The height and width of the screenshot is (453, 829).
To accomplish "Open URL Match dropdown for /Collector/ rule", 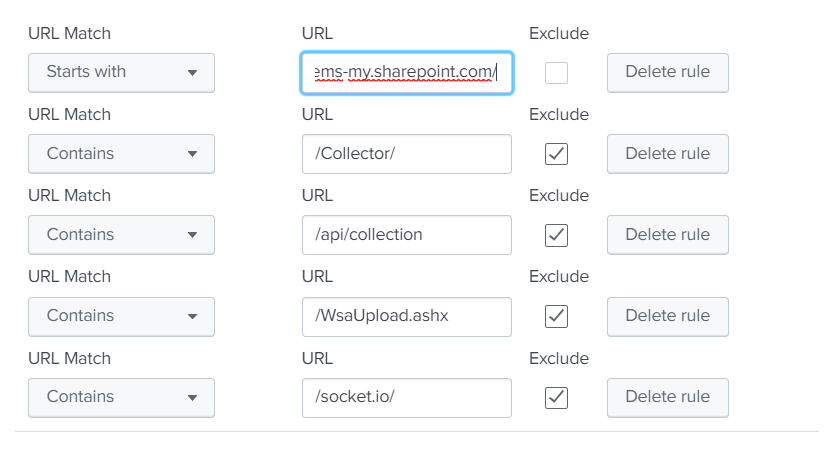I will pyautogui.click(x=121, y=153).
